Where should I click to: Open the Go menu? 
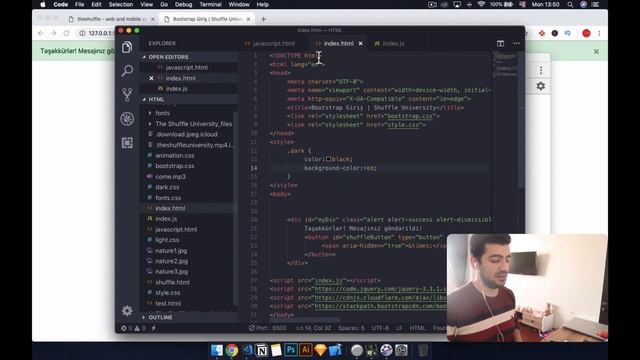pos(164,4)
